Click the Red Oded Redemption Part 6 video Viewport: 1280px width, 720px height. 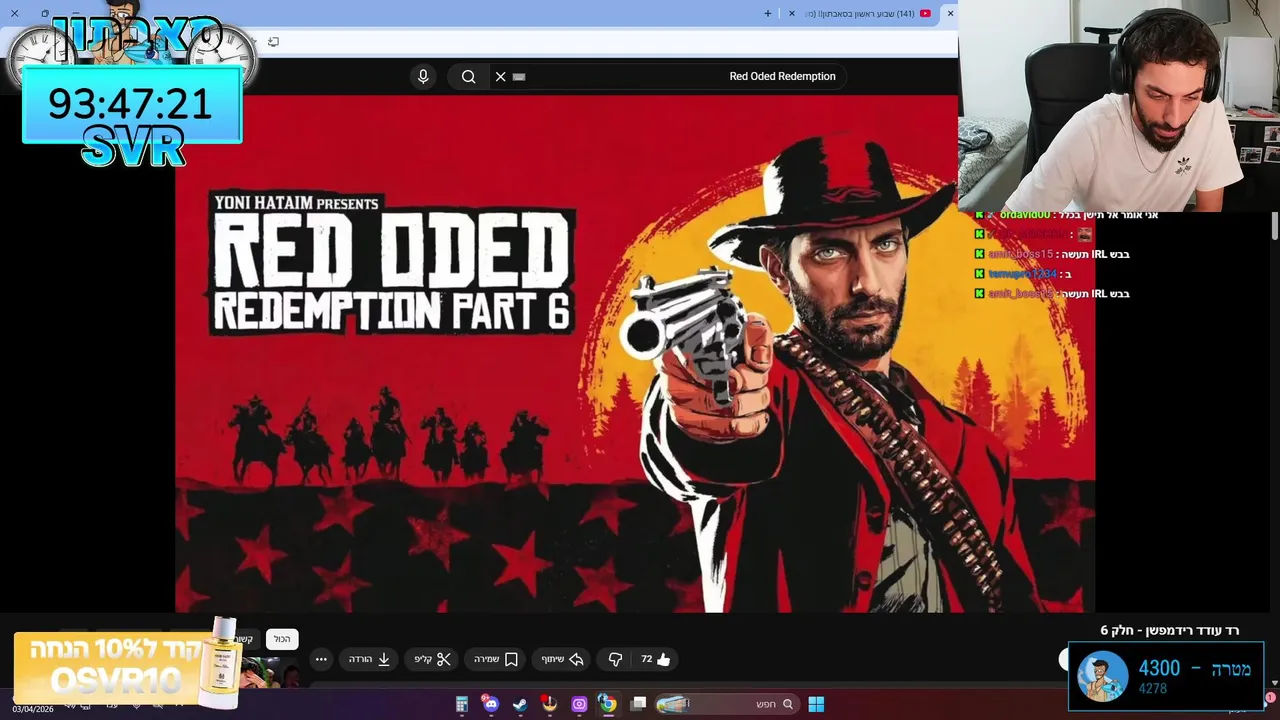(635, 353)
